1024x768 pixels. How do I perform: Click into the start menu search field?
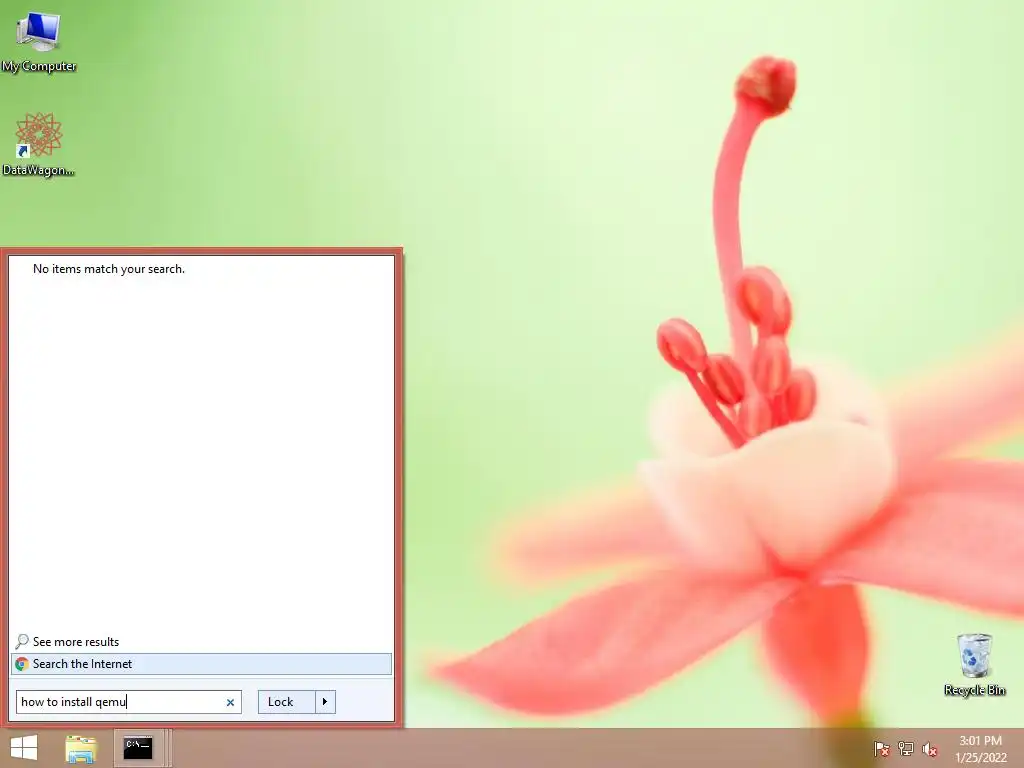point(129,702)
